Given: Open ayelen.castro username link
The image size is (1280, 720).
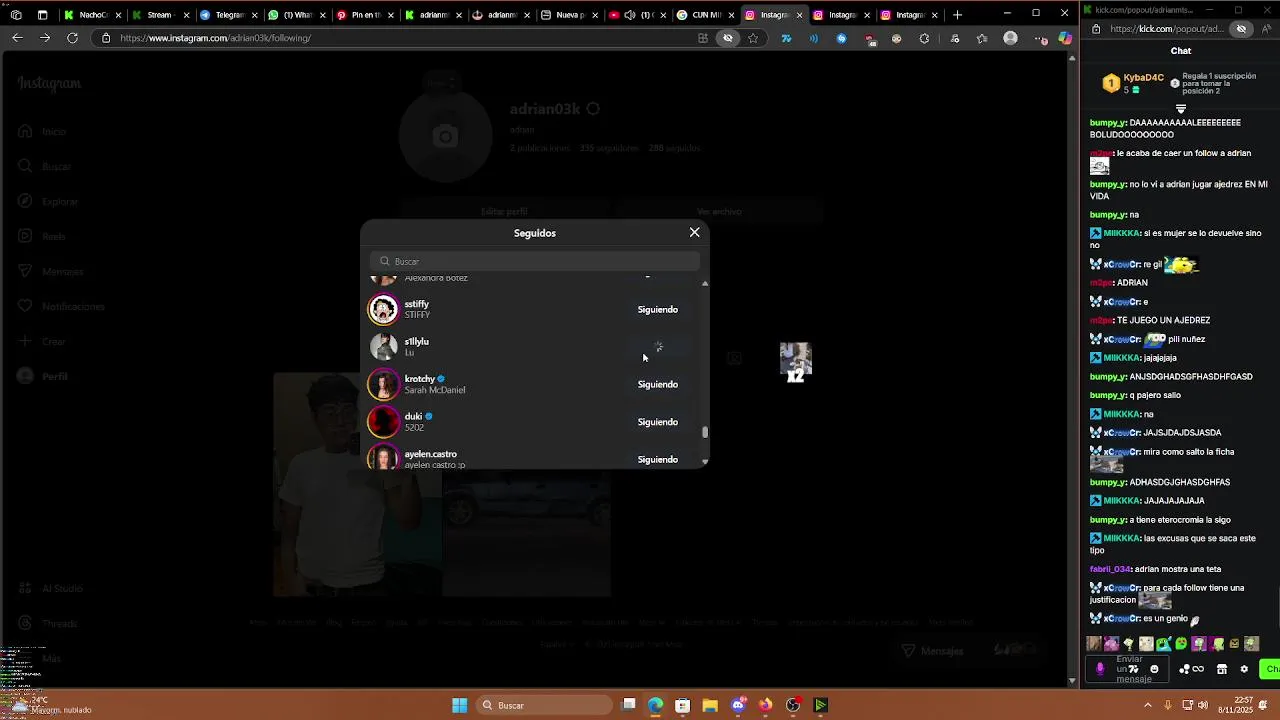Looking at the screenshot, I should click(x=431, y=454).
